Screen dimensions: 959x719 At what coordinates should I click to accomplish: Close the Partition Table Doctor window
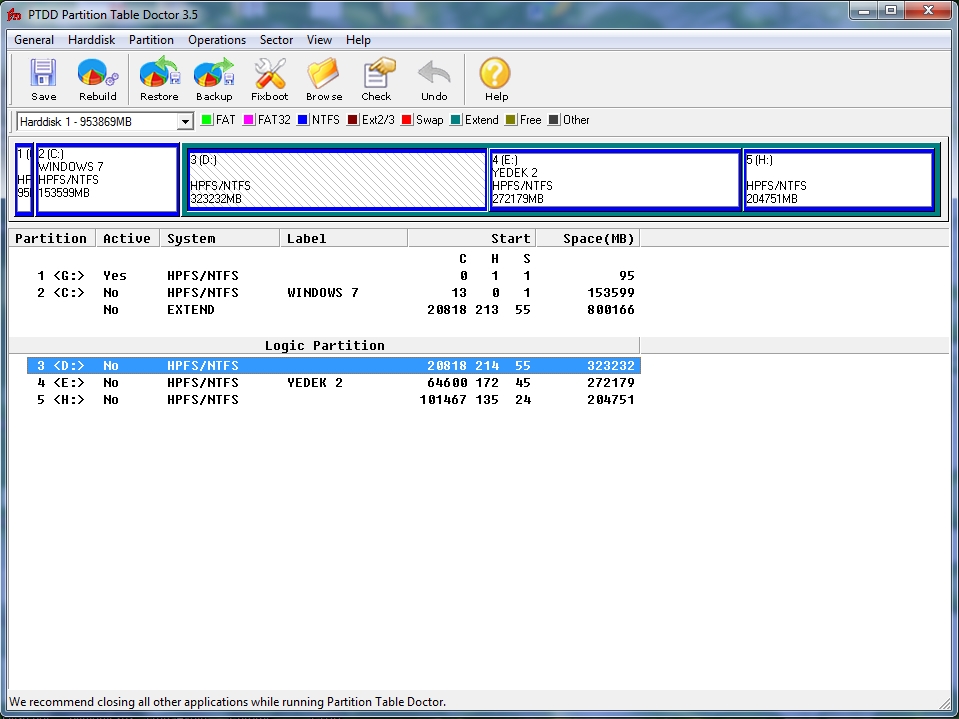pos(928,11)
